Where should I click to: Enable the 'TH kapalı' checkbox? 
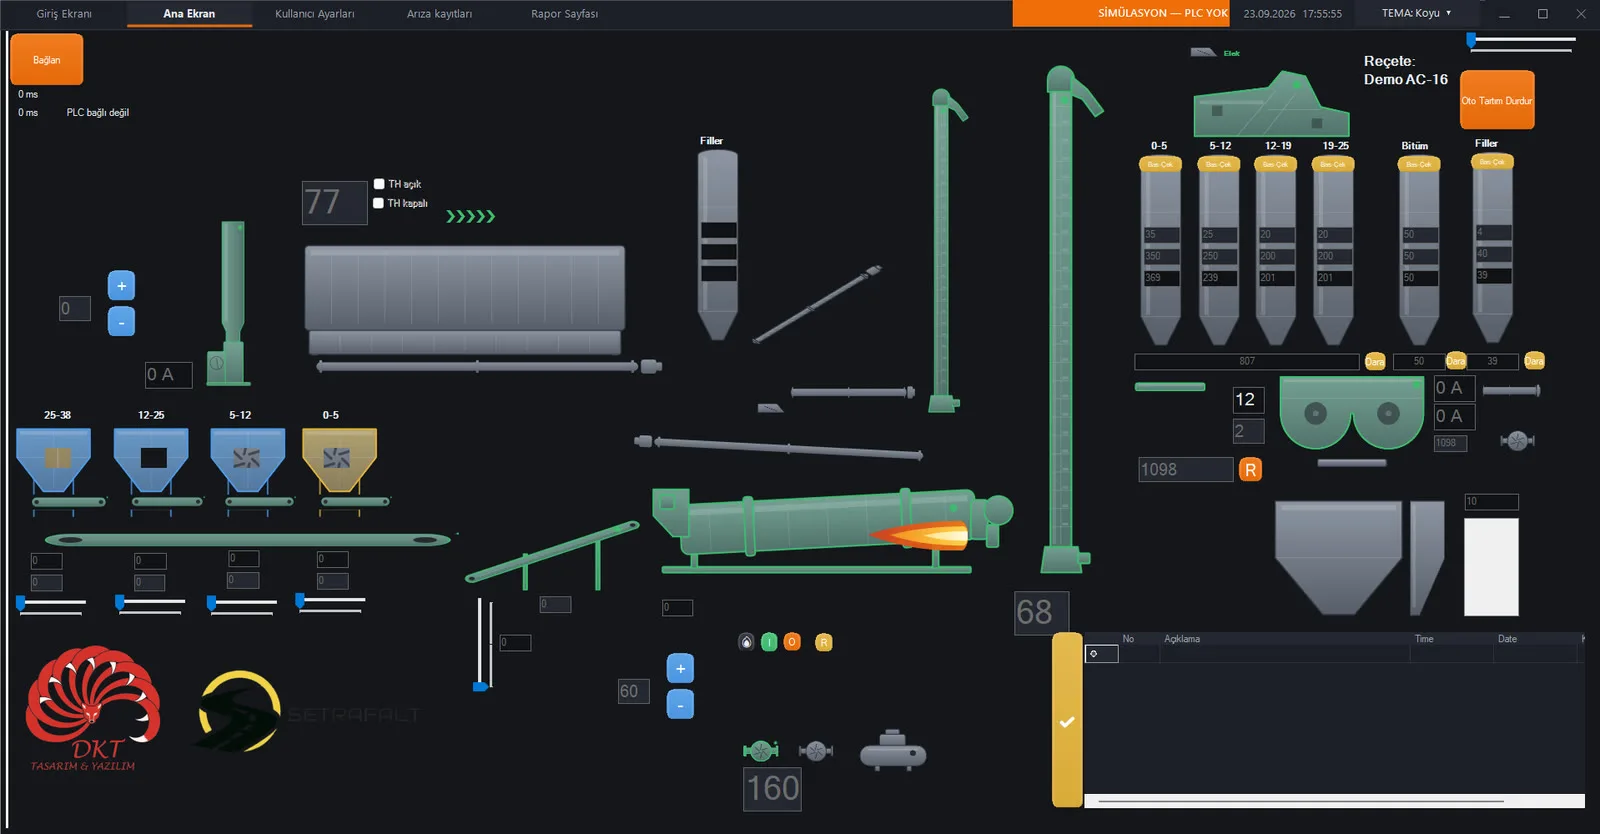coord(379,203)
